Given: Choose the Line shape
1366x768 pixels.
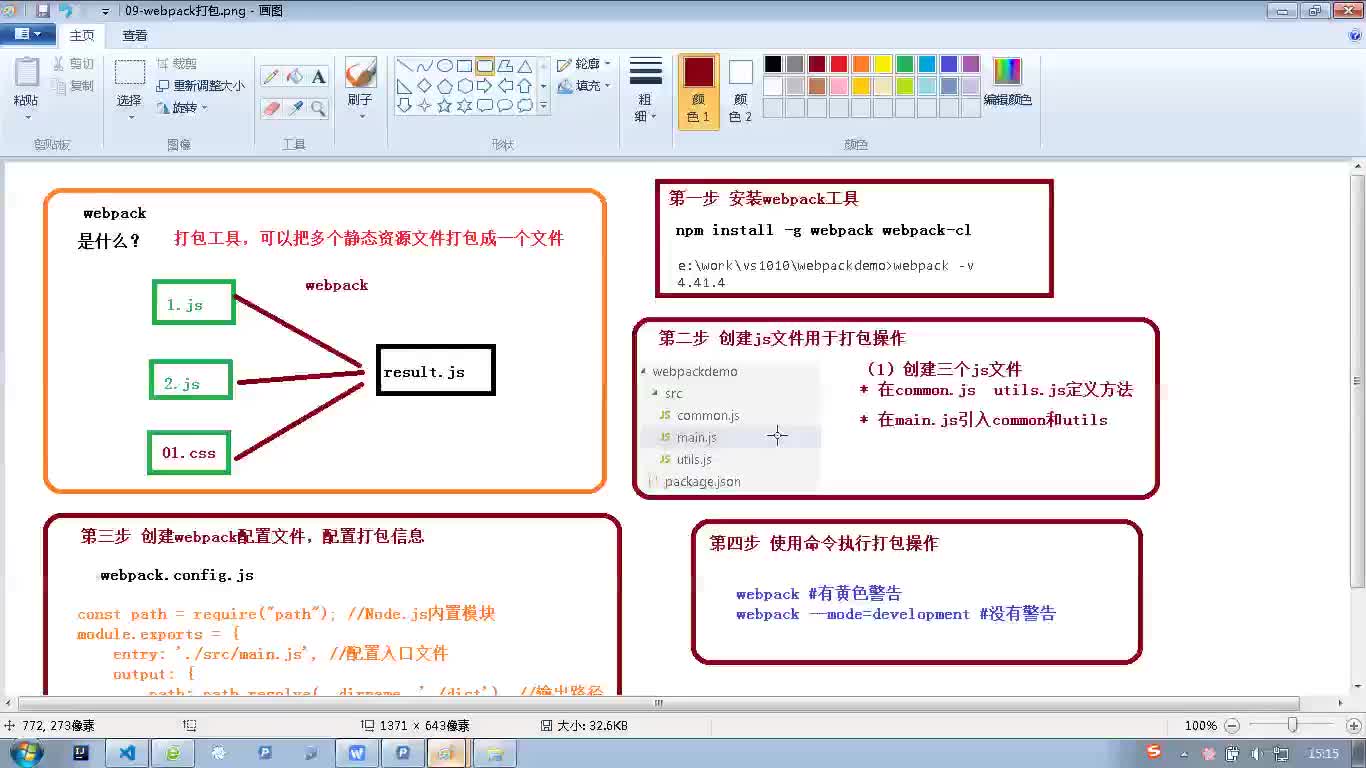Looking at the screenshot, I should (x=405, y=66).
